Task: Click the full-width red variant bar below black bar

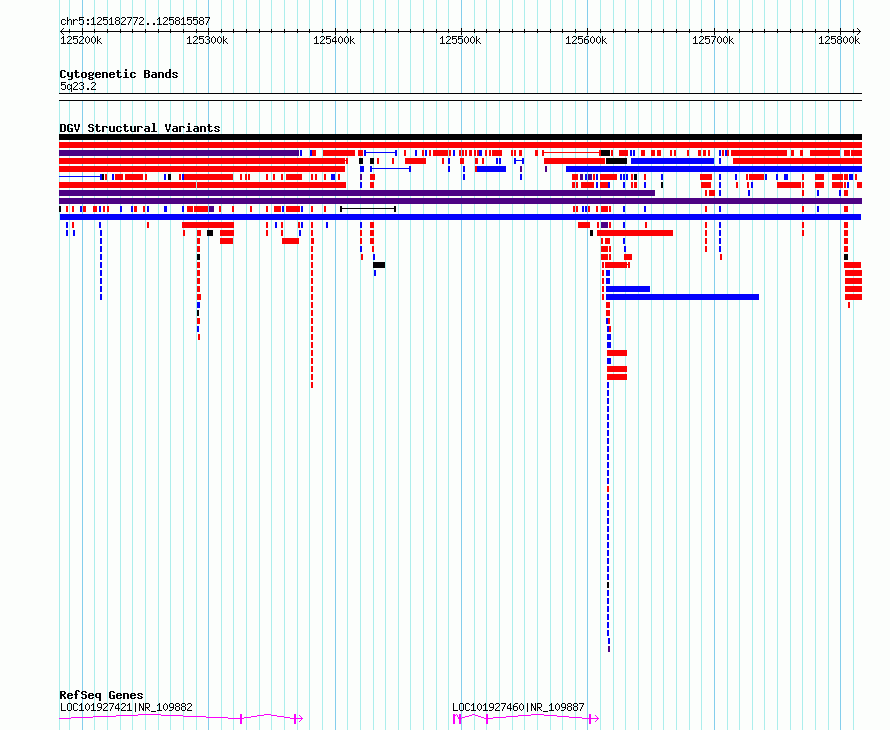Action: (x=460, y=145)
